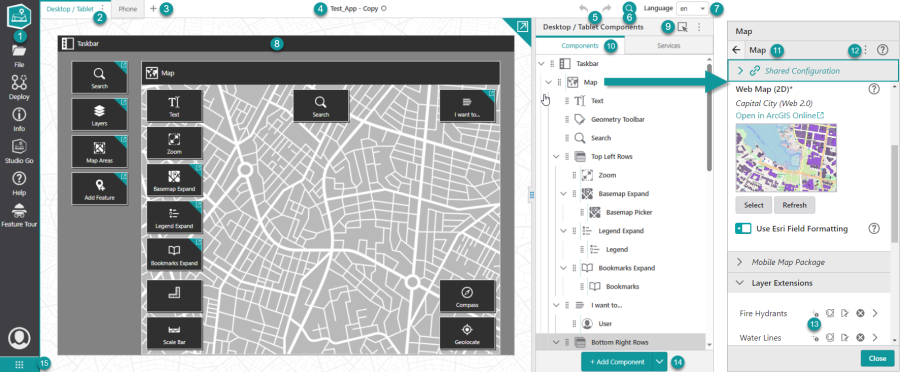This screenshot has height=372, width=900.
Task: Open the Add Component dropdown arrow
Action: [x=660, y=362]
